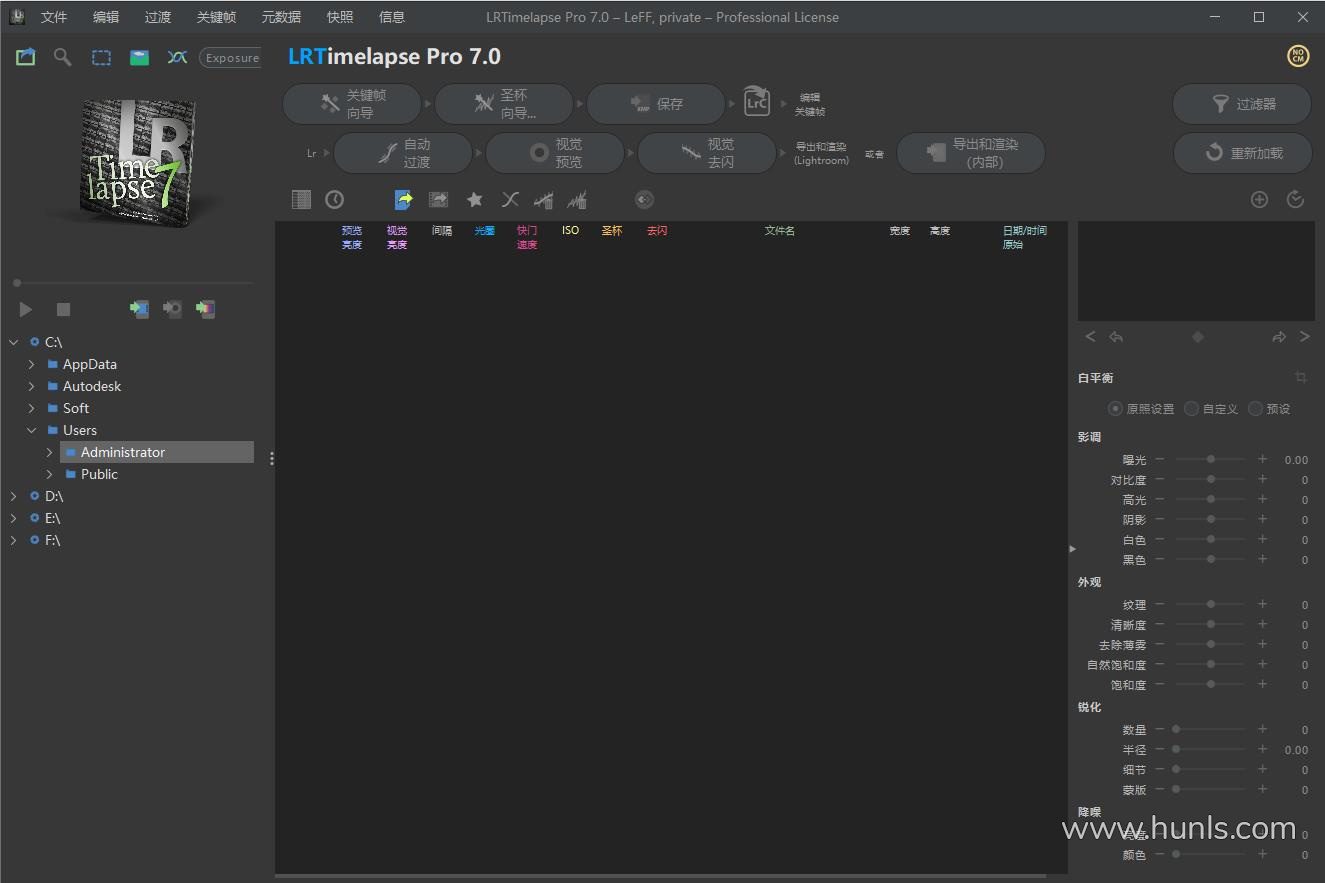1325x883 pixels.
Task: Click the curved forward arrow under preview
Action: (1278, 337)
